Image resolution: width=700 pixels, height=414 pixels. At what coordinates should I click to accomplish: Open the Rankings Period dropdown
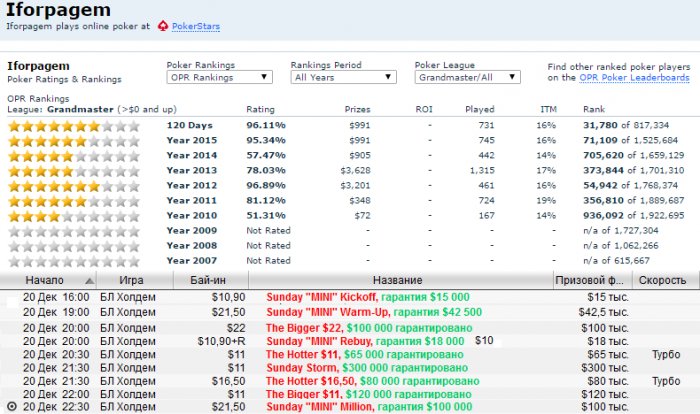click(x=343, y=77)
